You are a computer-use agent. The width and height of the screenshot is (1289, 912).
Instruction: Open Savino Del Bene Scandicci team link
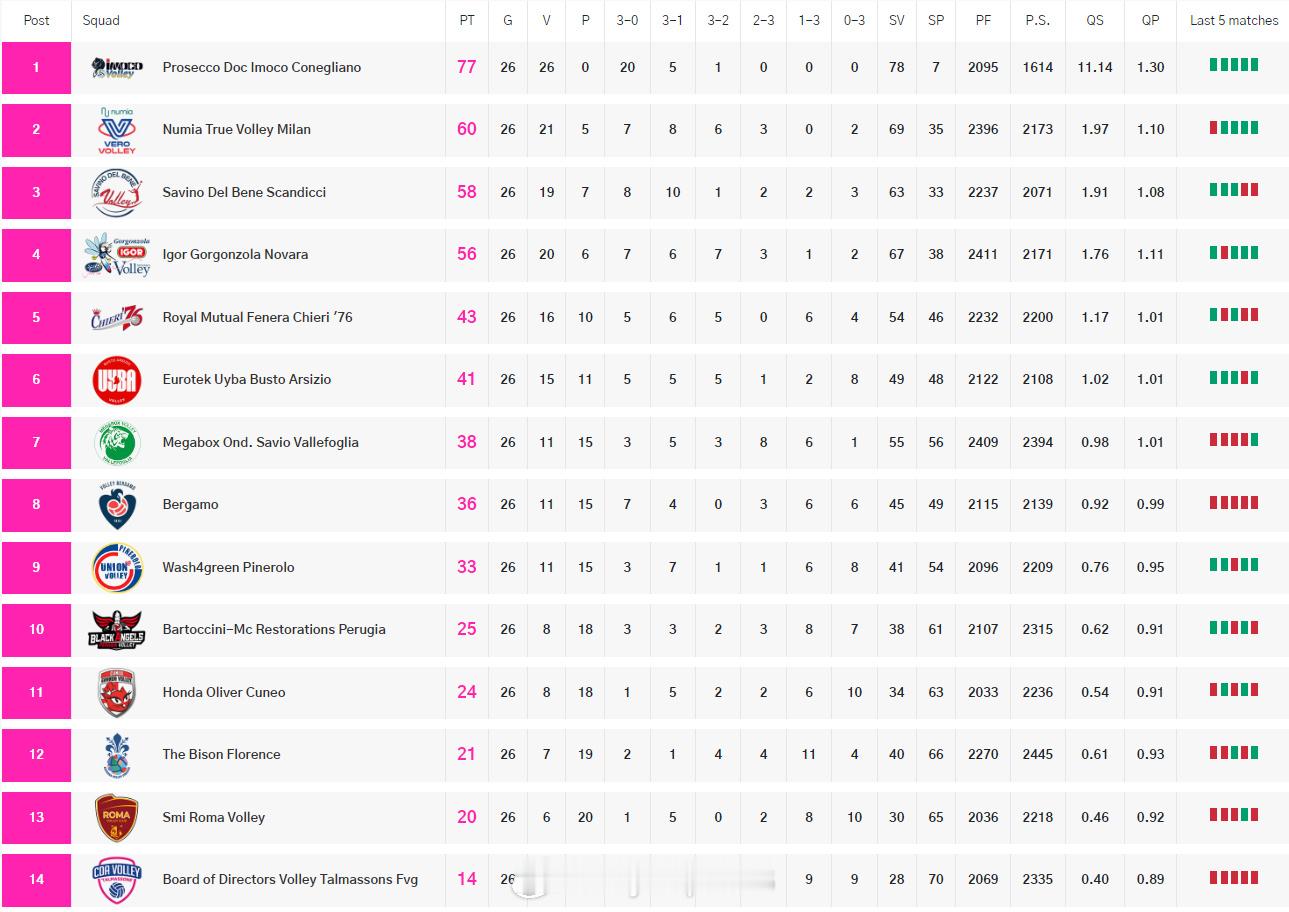click(x=244, y=192)
